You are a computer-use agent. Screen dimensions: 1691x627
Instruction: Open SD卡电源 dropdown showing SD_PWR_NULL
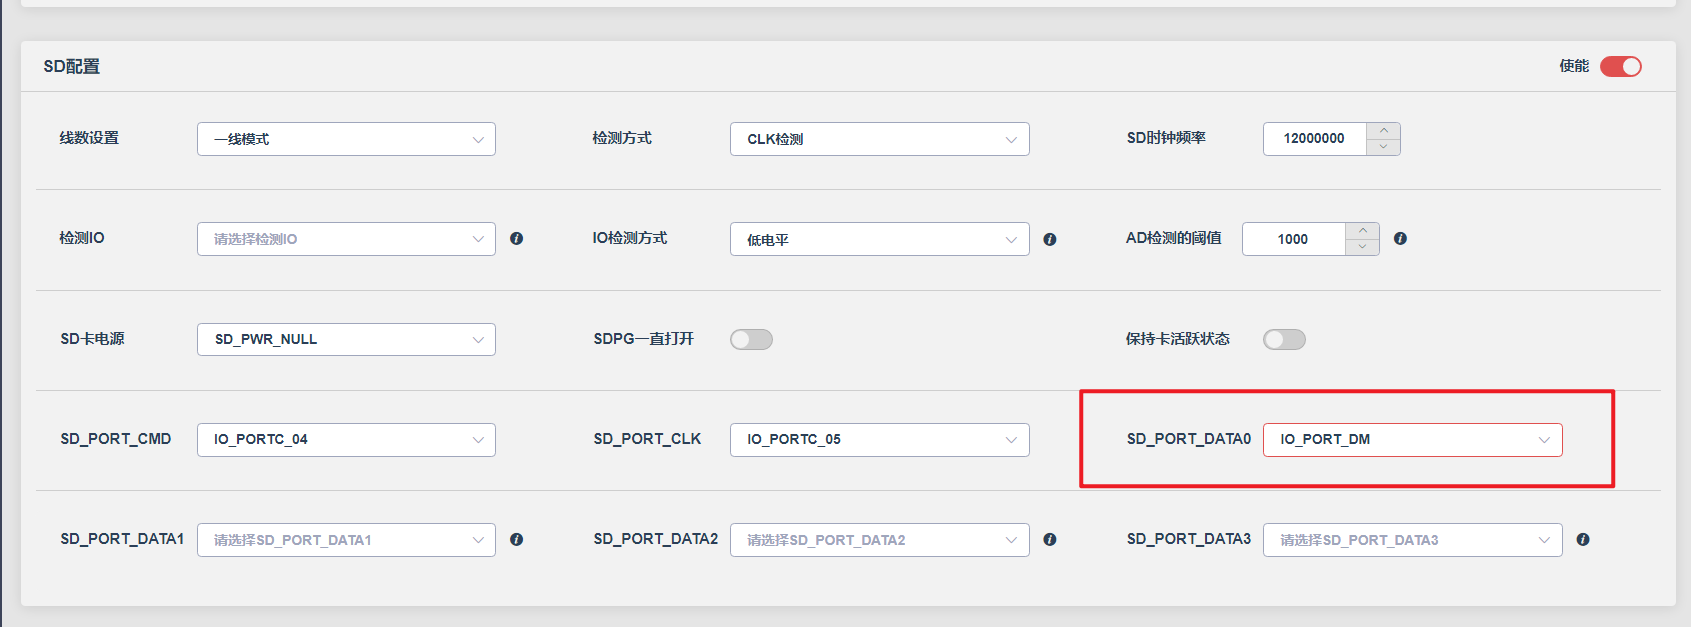[x=346, y=339]
